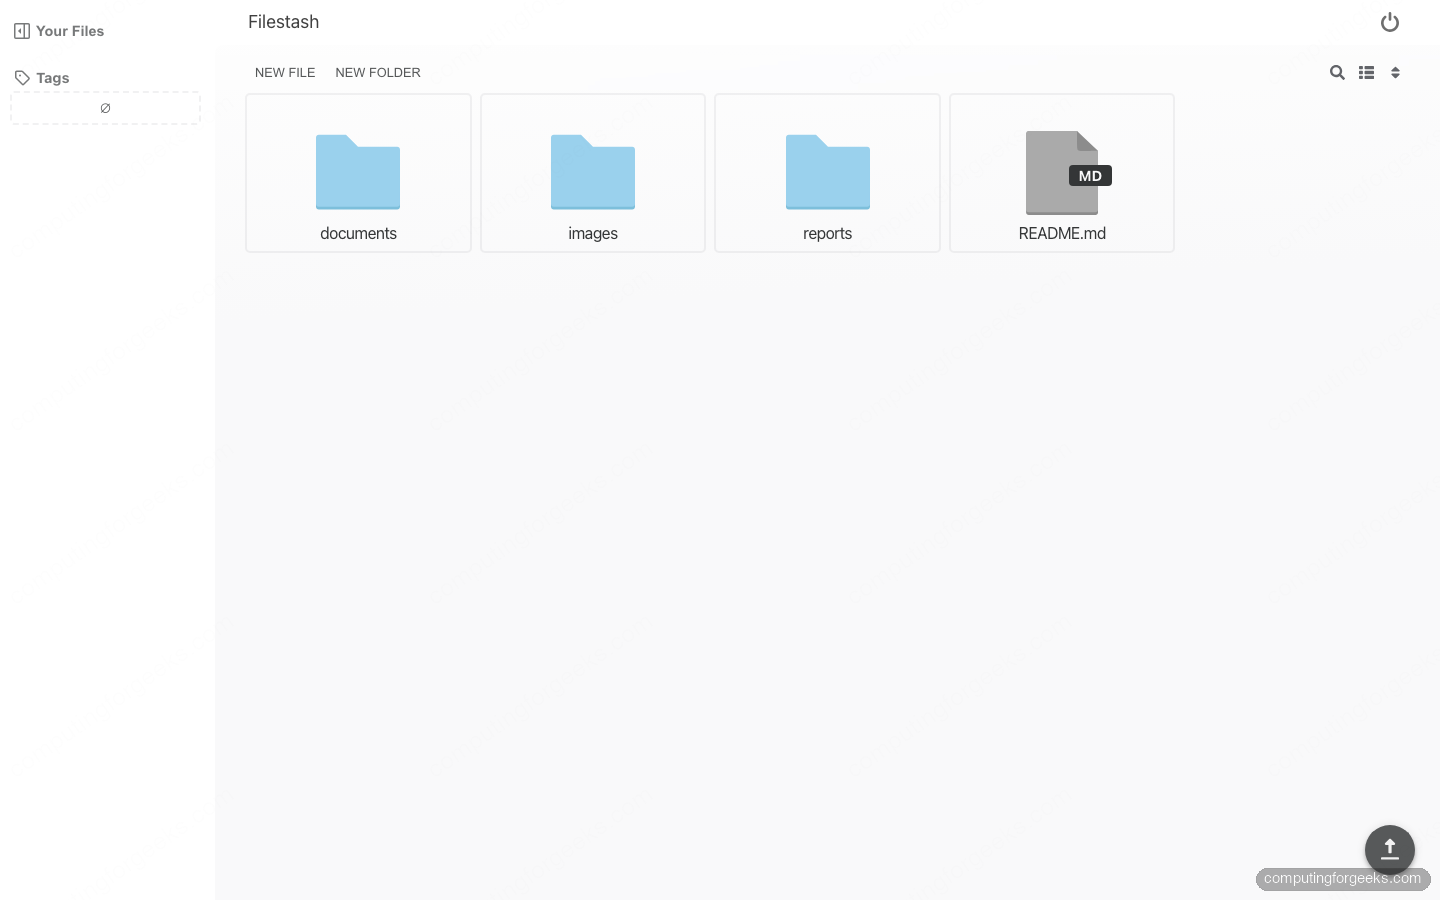This screenshot has width=1440, height=900.
Task: Click the "Your Files" sidebar heading text
Action: tap(70, 31)
